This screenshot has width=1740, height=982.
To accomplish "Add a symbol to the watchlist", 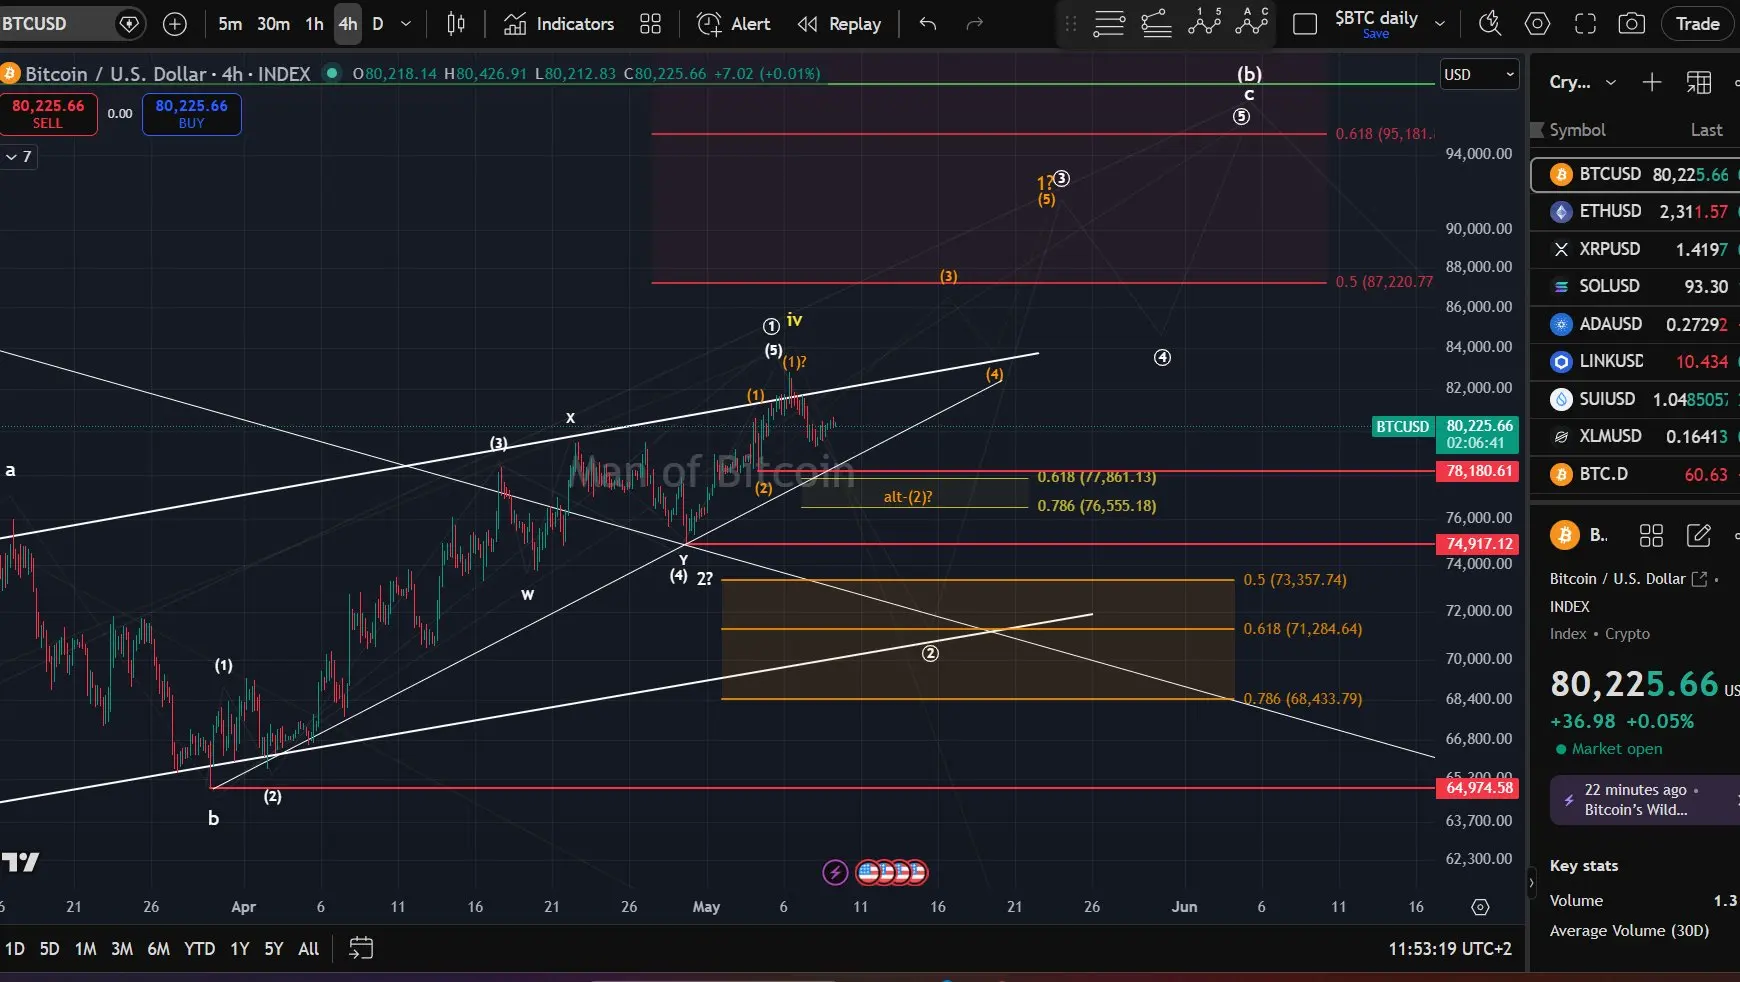I will tap(1652, 83).
